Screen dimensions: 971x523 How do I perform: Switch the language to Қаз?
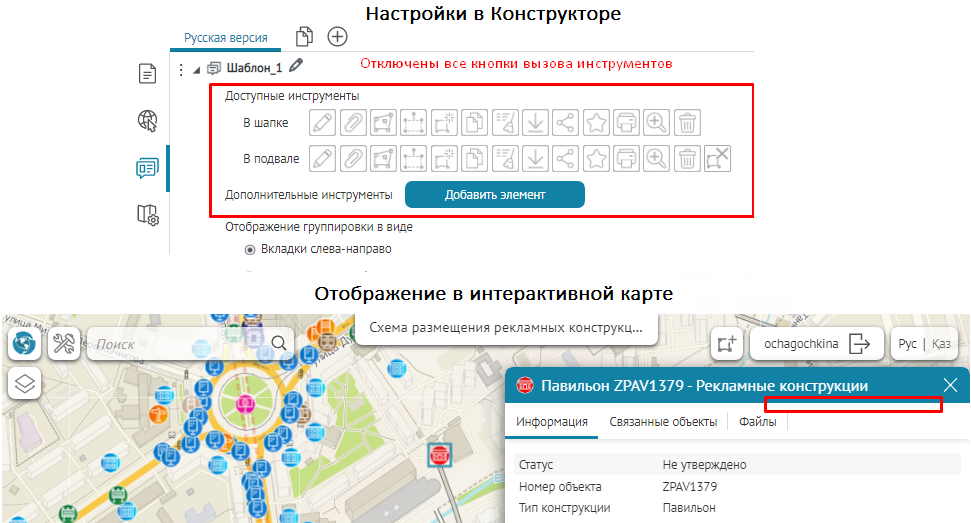pos(941,343)
